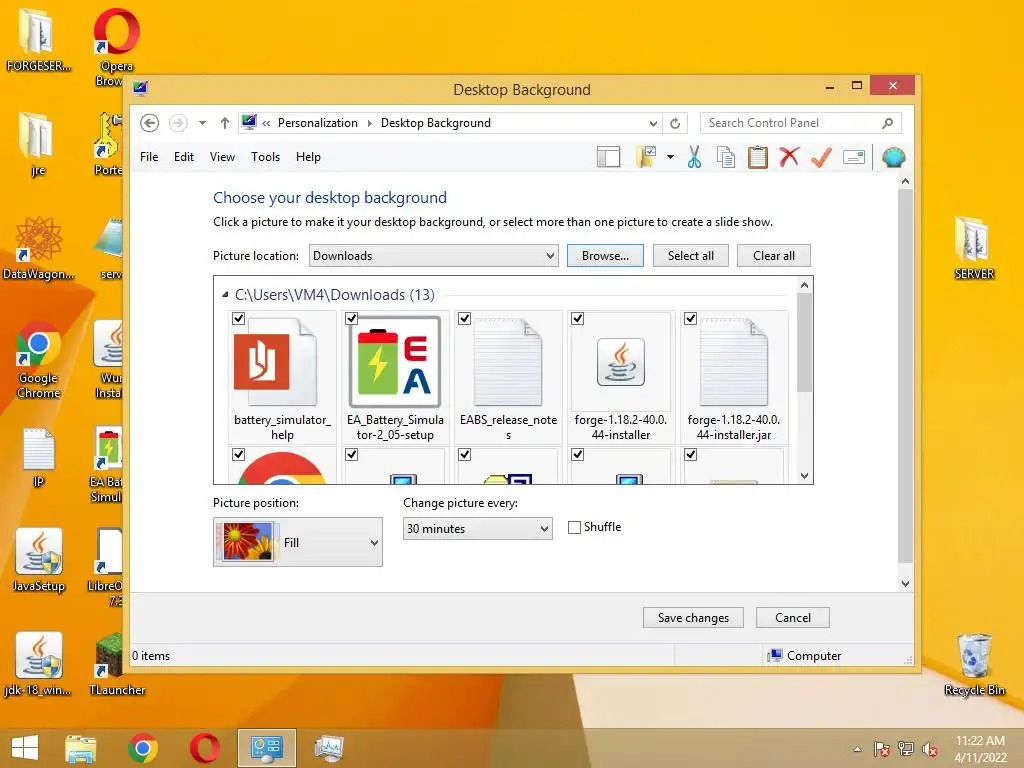The height and width of the screenshot is (768, 1024).
Task: Open the Start button on the taskbar
Action: [x=25, y=748]
